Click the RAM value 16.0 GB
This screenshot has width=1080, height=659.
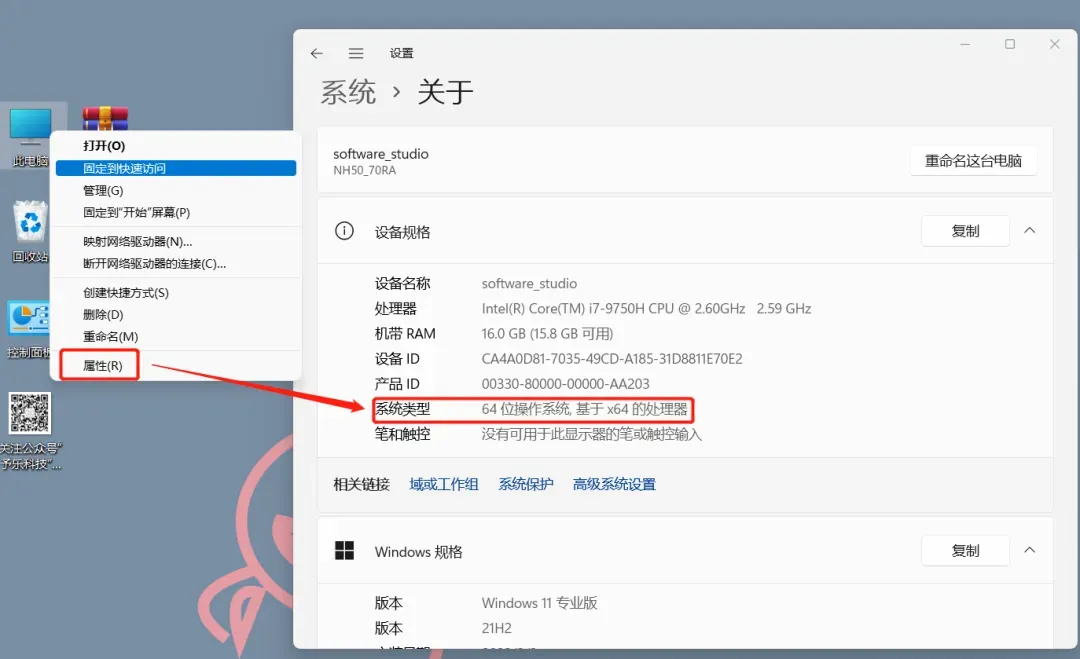coord(547,333)
